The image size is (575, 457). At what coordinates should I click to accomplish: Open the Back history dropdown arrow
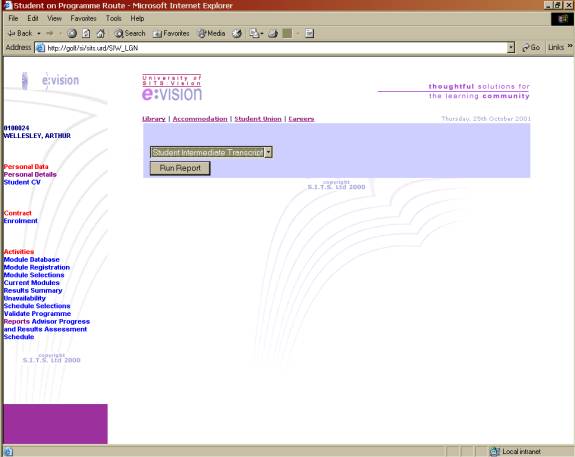coord(39,33)
